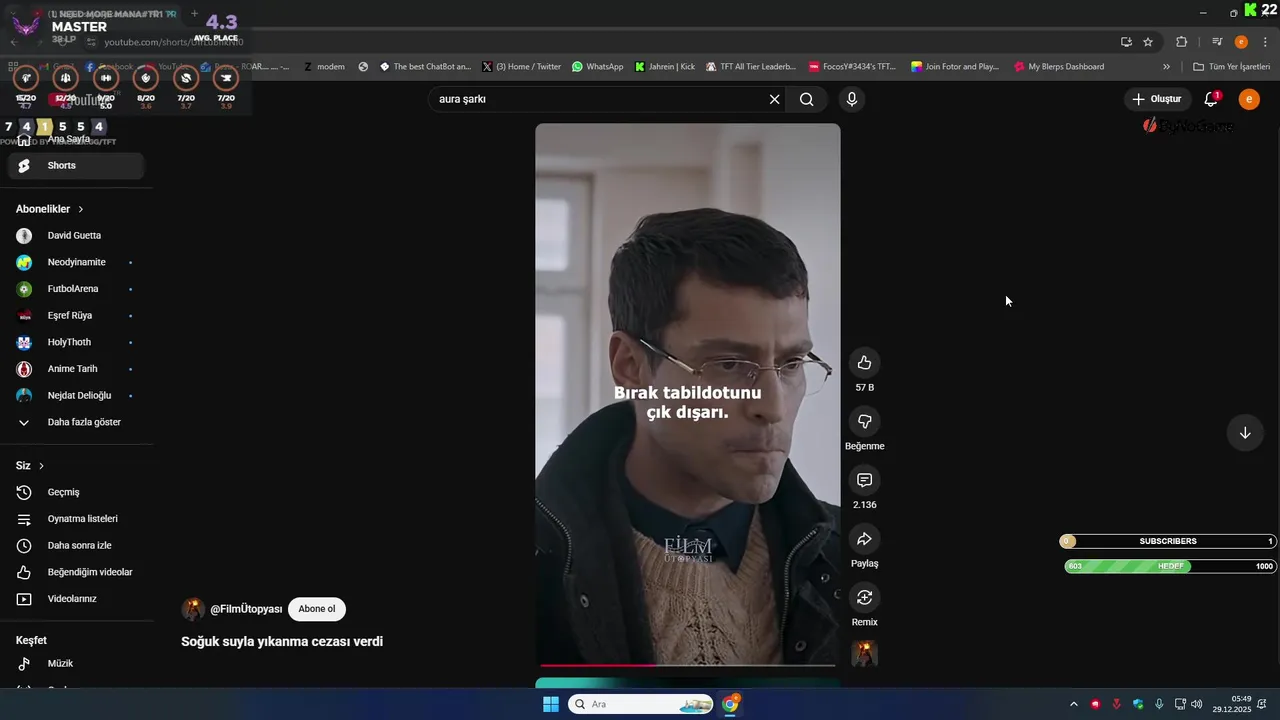Click the microphone tray icon
The image size is (1280, 720).
point(1159,704)
